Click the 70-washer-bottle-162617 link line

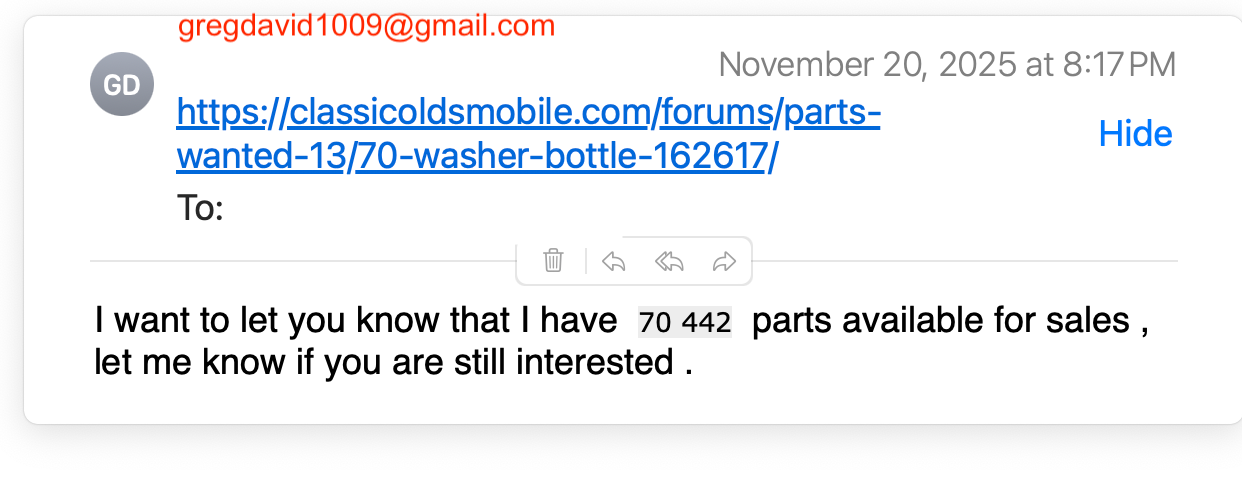coord(477,157)
